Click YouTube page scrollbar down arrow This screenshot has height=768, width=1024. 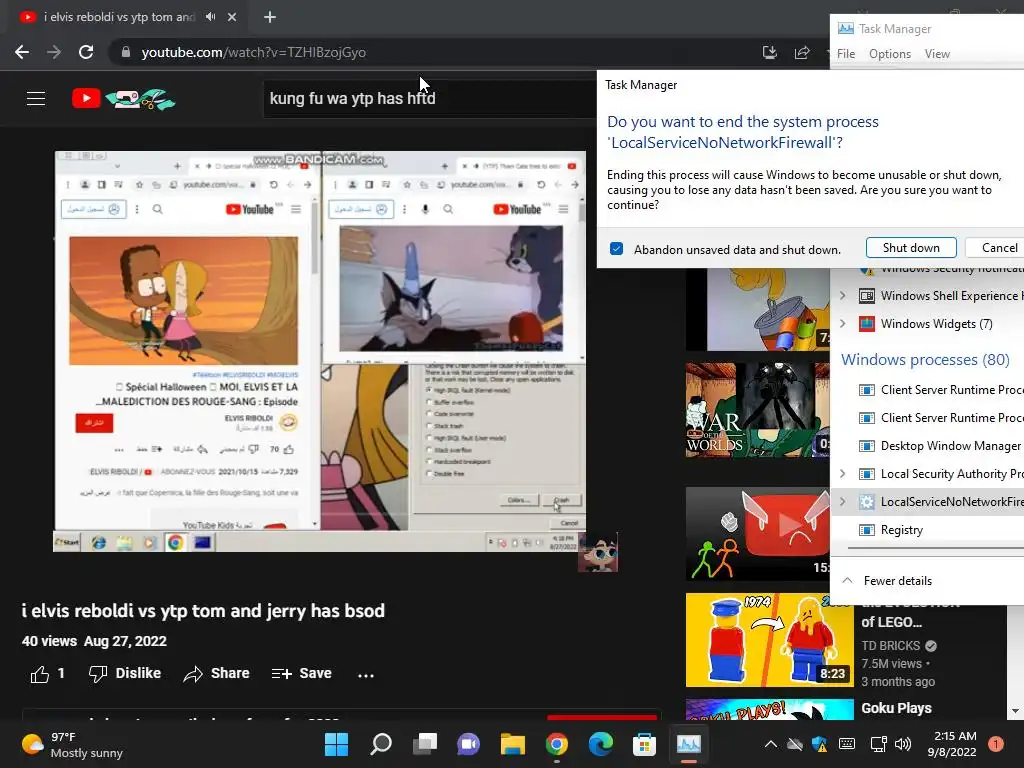click(1014, 711)
